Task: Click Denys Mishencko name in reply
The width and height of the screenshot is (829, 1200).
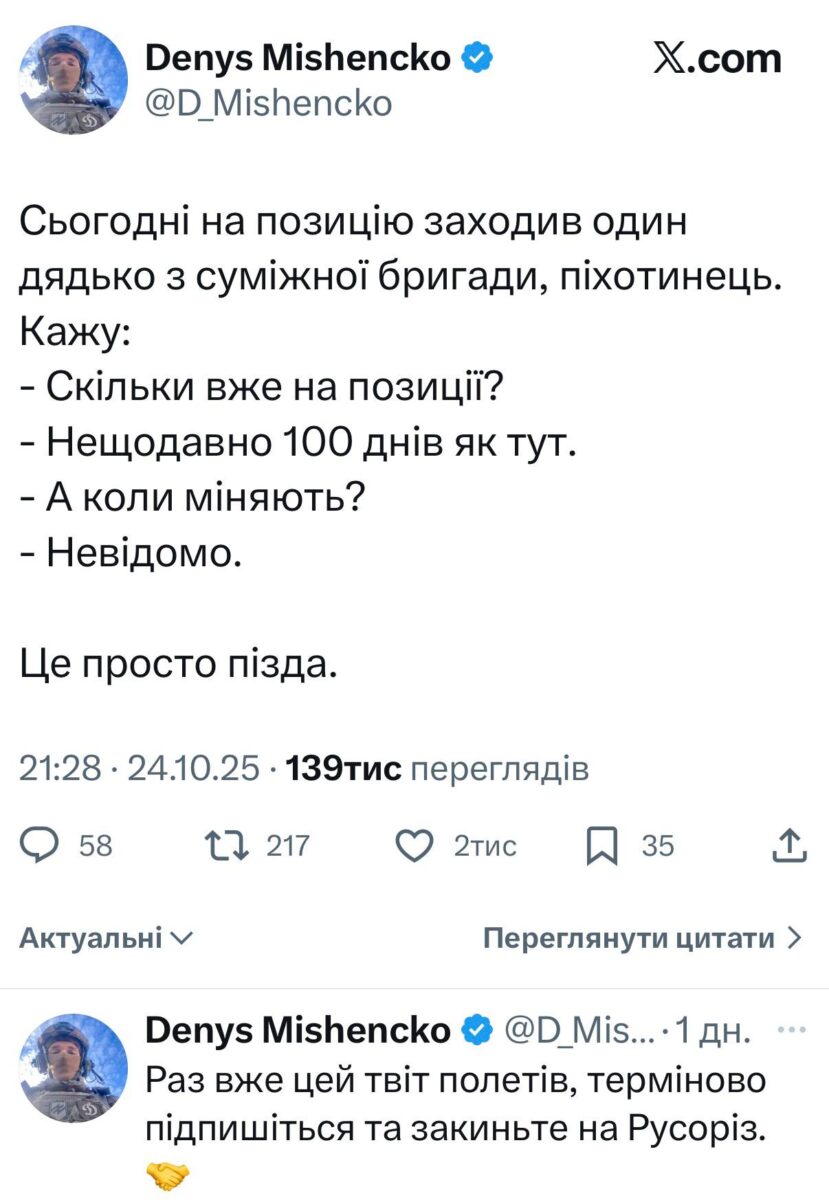Action: (298, 1030)
